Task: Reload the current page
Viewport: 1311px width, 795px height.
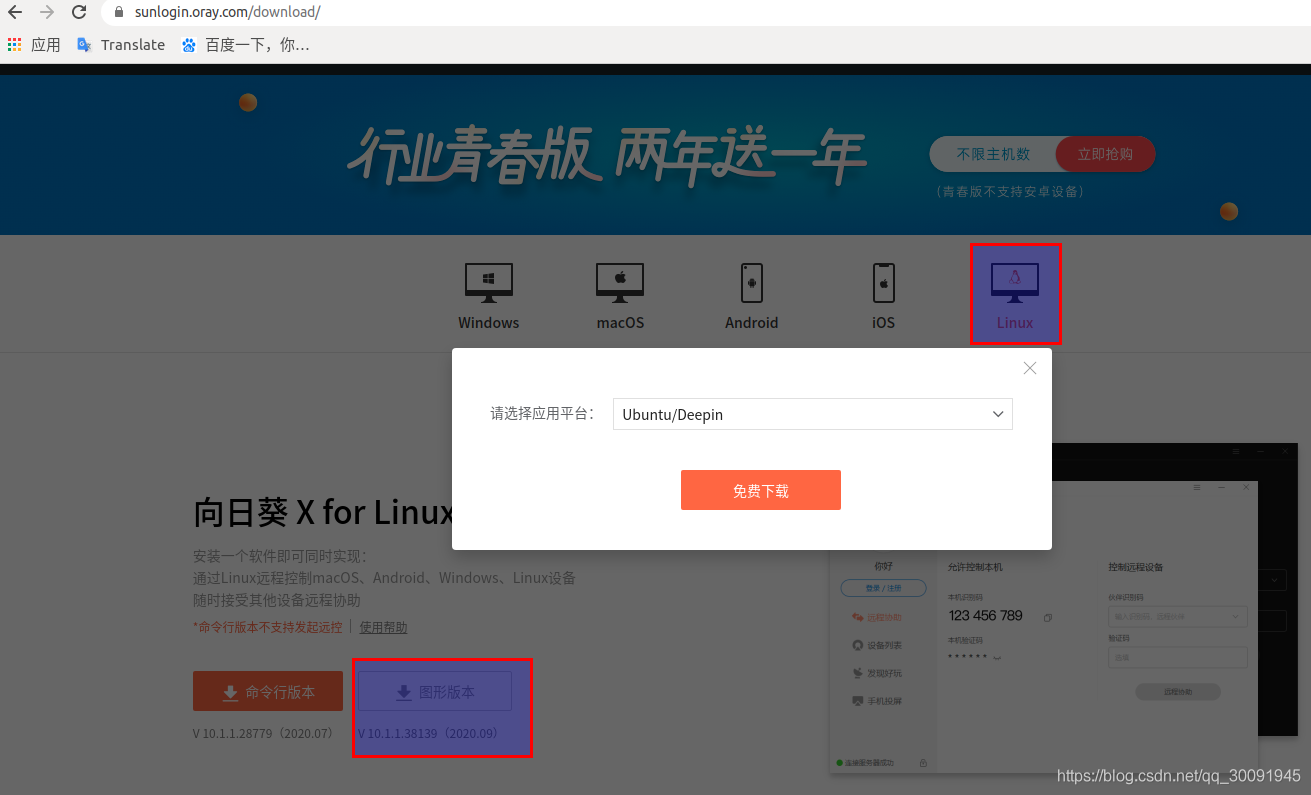Action: click(79, 13)
